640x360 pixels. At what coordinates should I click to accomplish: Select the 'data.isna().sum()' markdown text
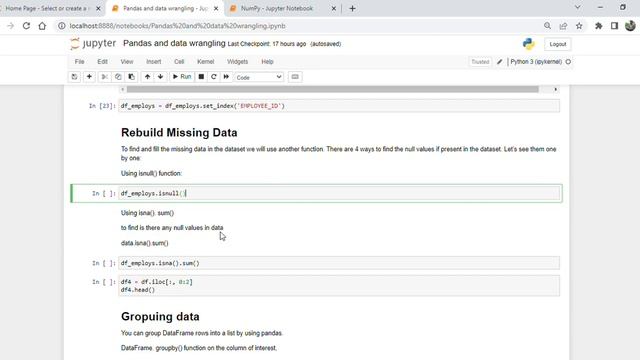(x=144, y=243)
